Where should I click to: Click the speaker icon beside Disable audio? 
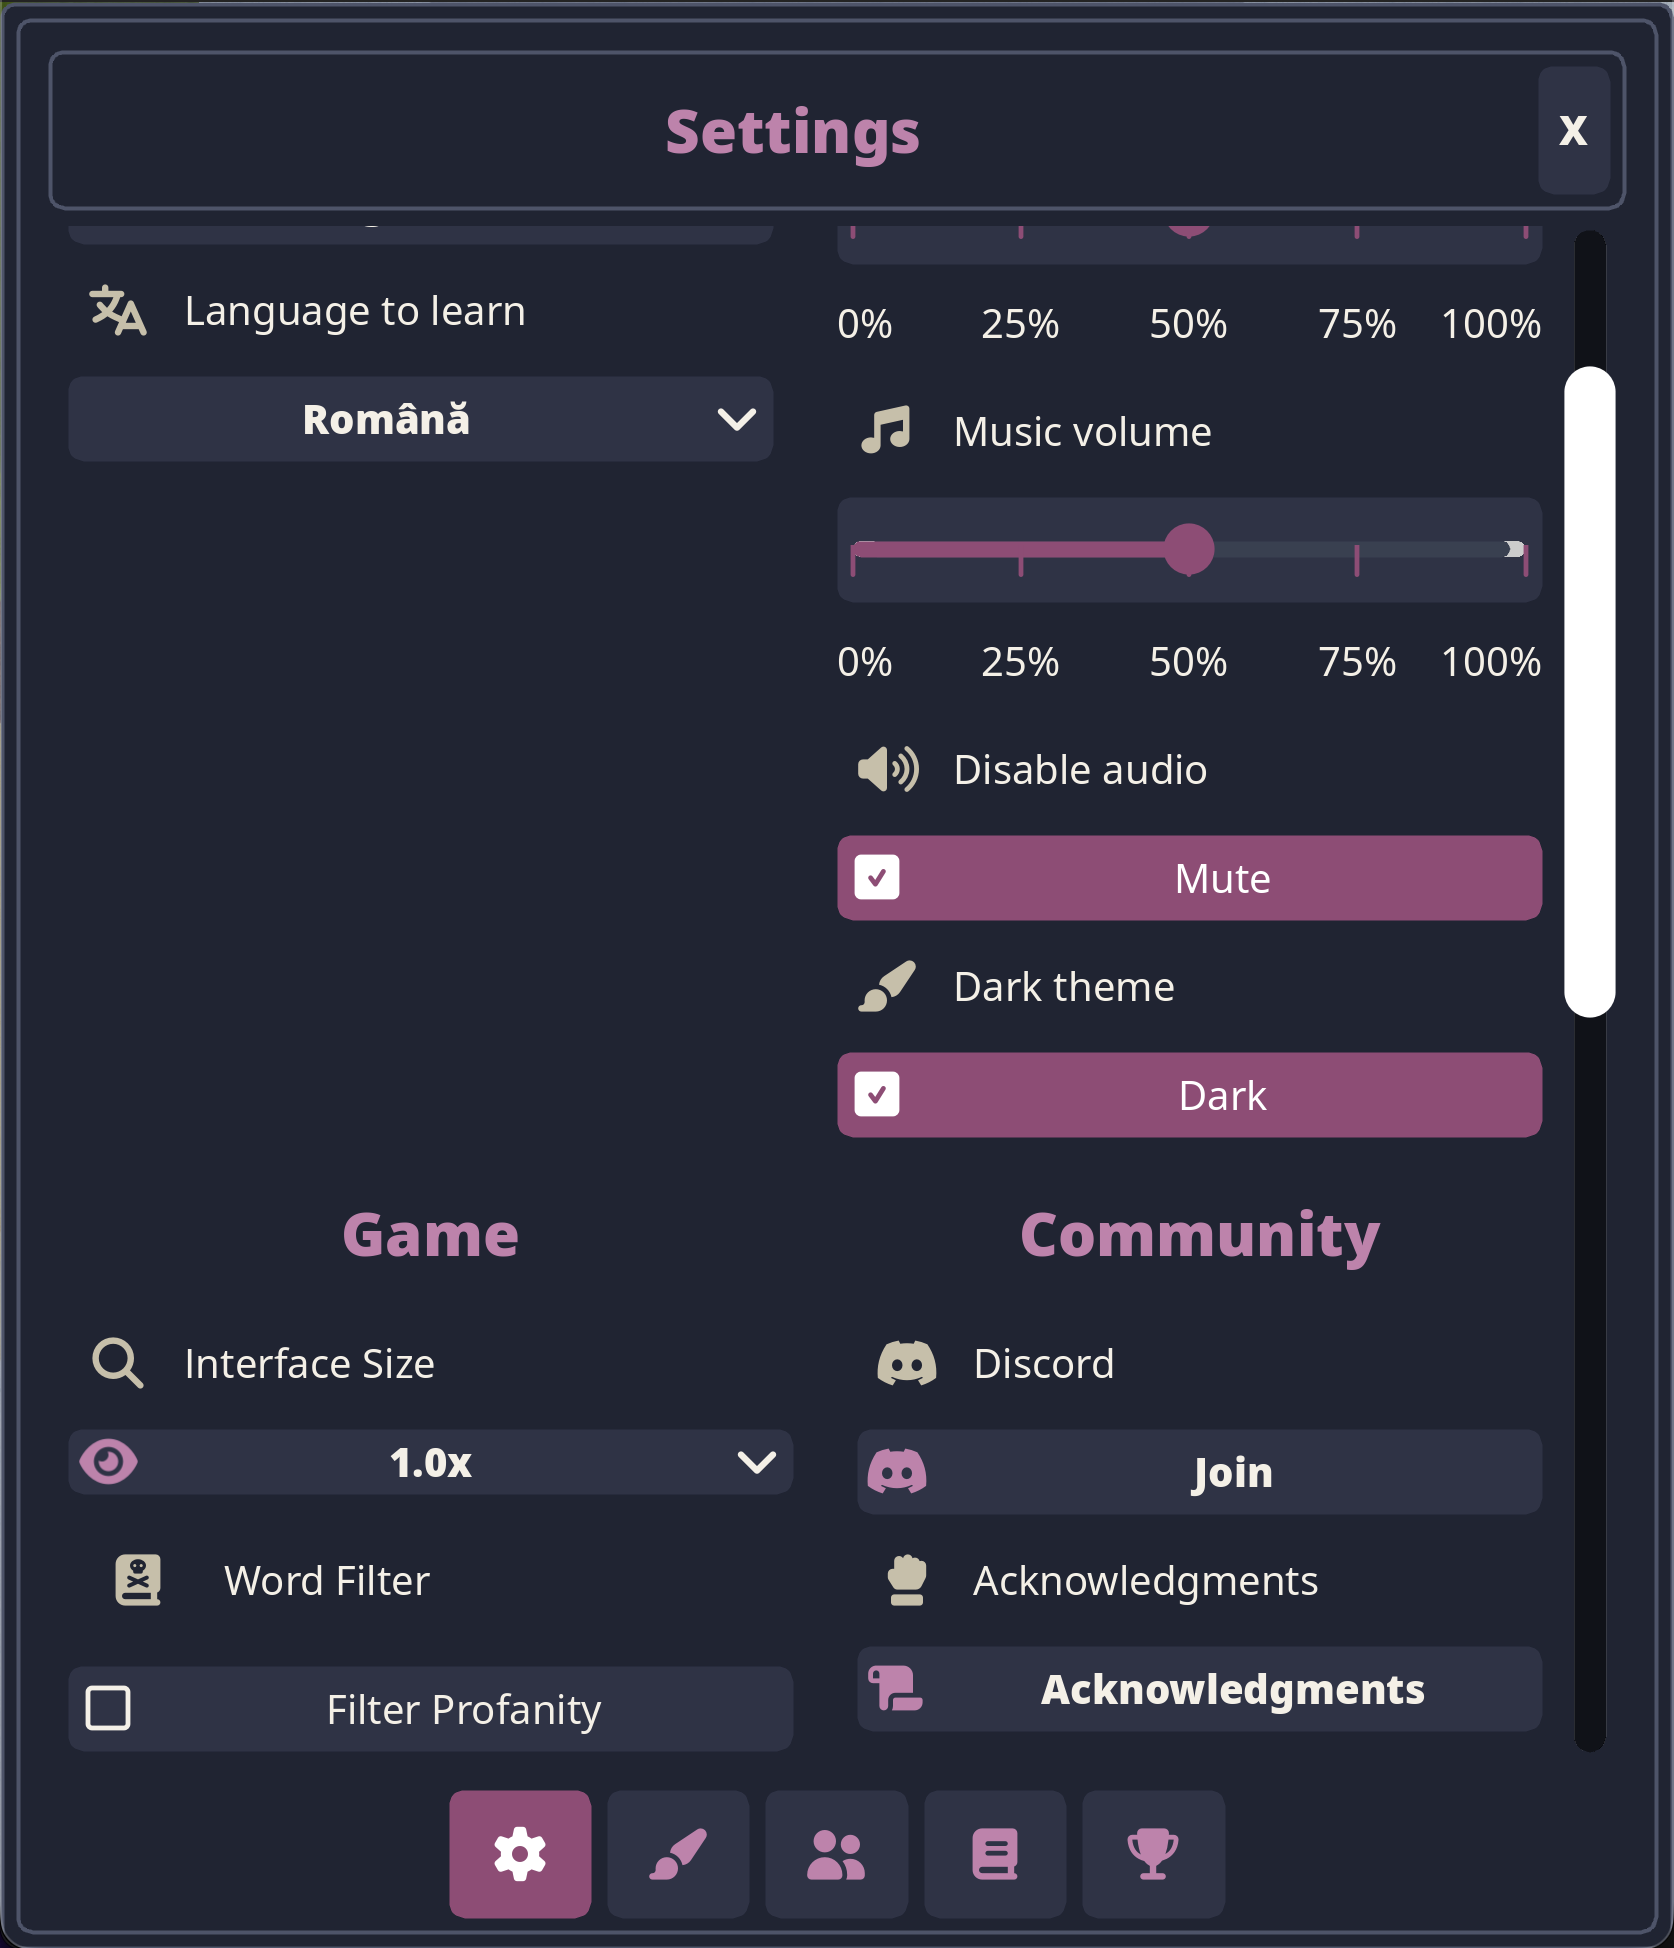888,769
